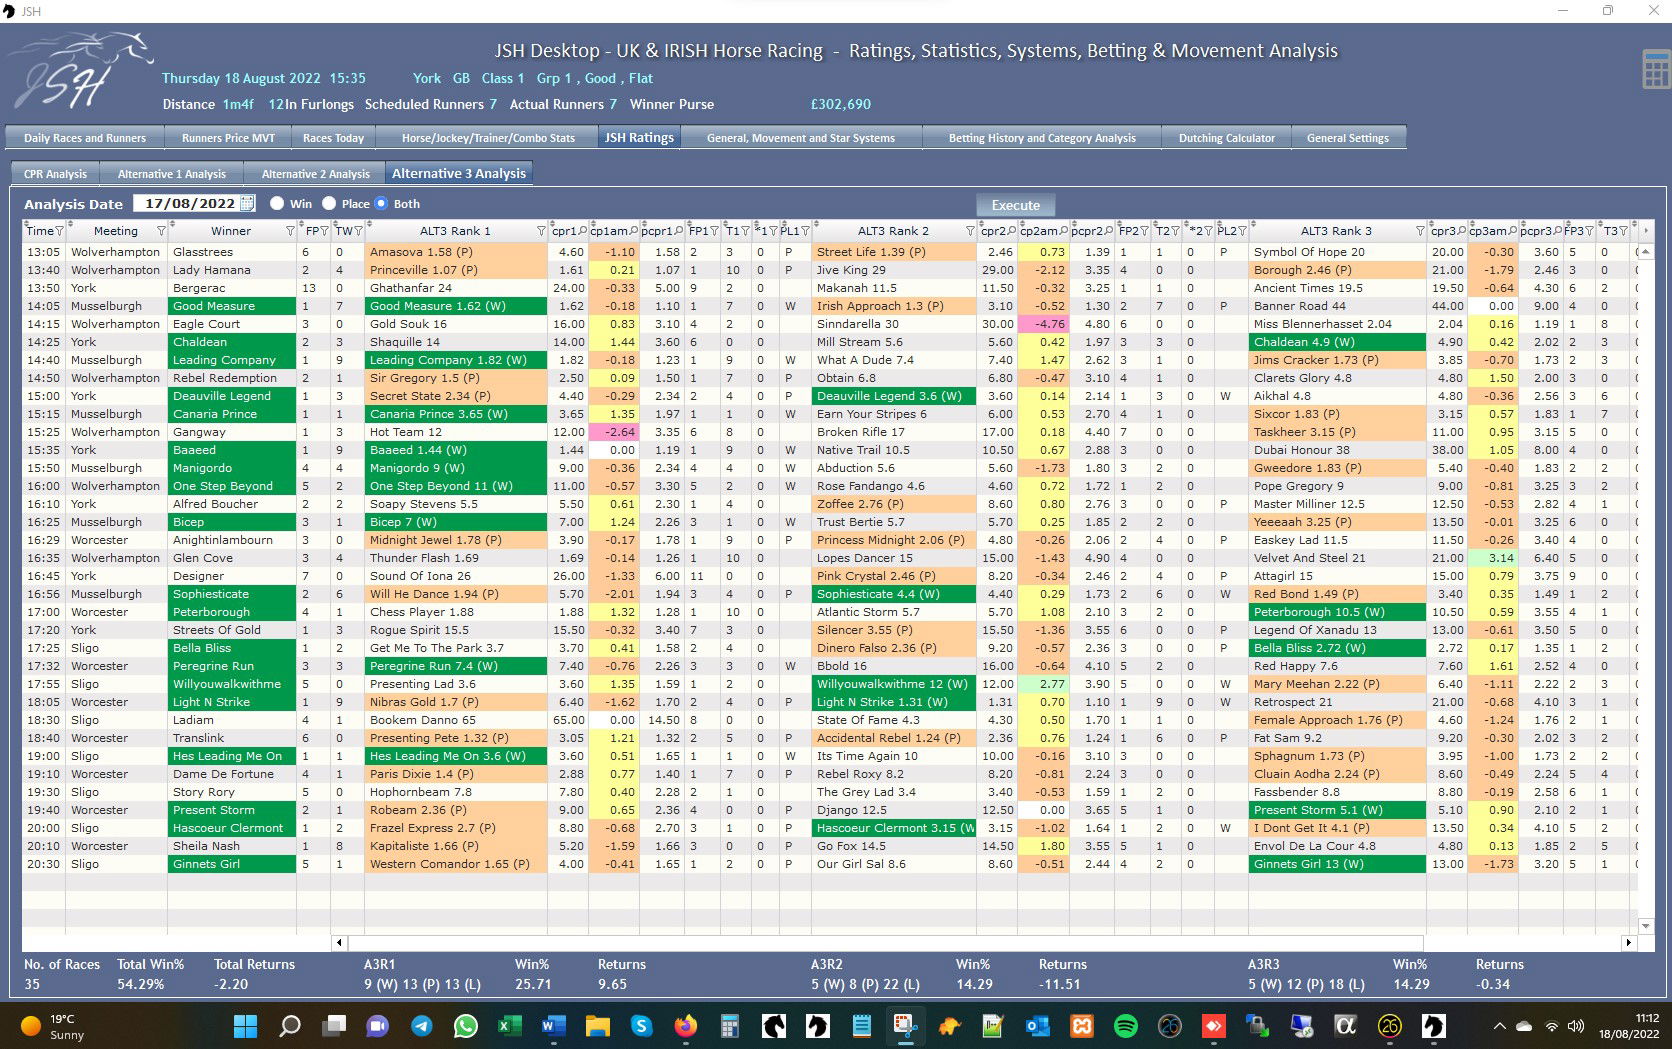Open Telegram from the taskbar
Viewport: 1672px width, 1049px height.
422,1026
